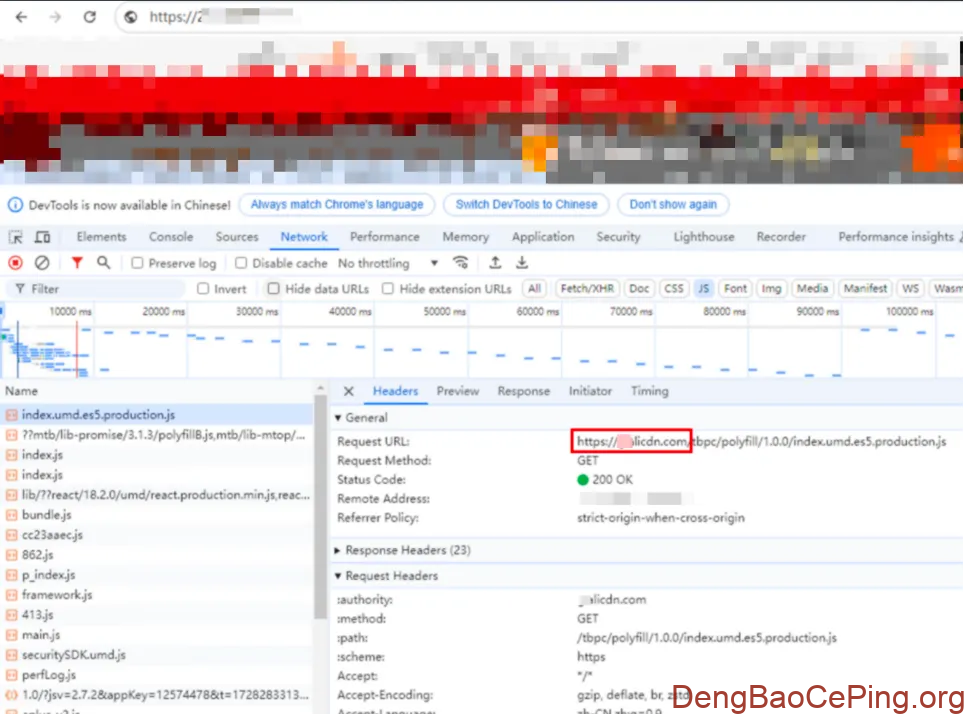The height and width of the screenshot is (714, 964).
Task: Click the export HAR download icon
Action: pyautogui.click(x=522, y=263)
